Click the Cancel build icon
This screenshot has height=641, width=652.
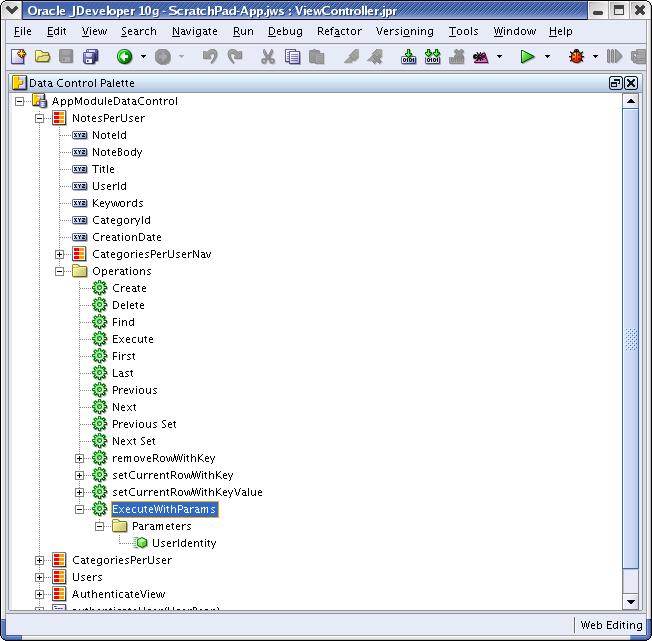click(x=457, y=57)
